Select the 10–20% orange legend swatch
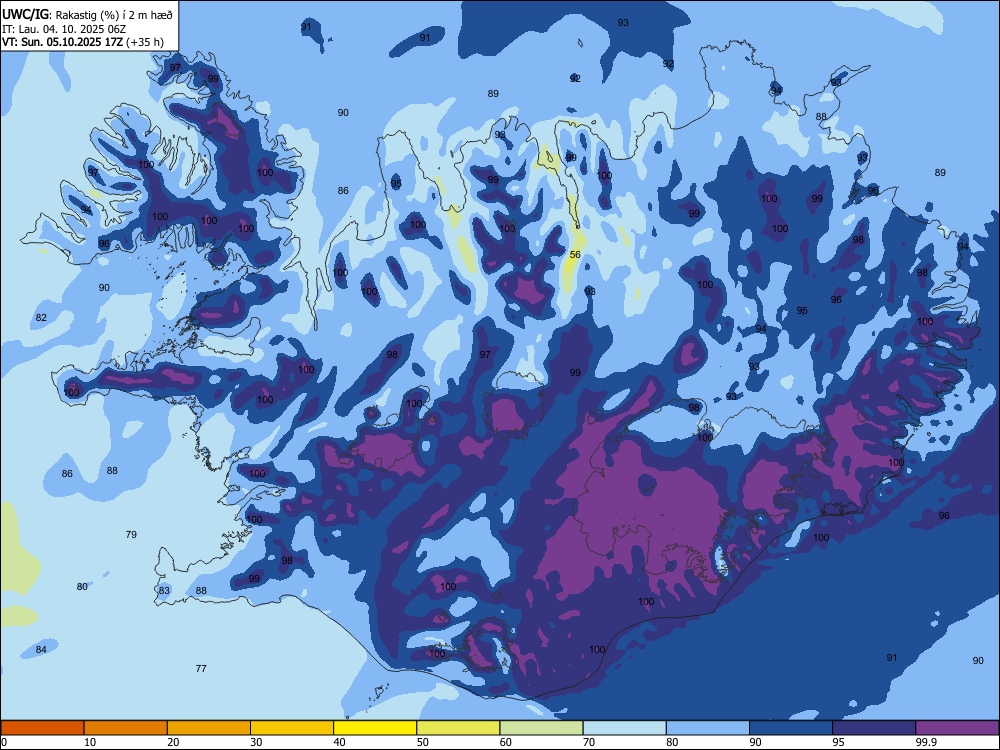This screenshot has height=750, width=1000. pos(126,728)
